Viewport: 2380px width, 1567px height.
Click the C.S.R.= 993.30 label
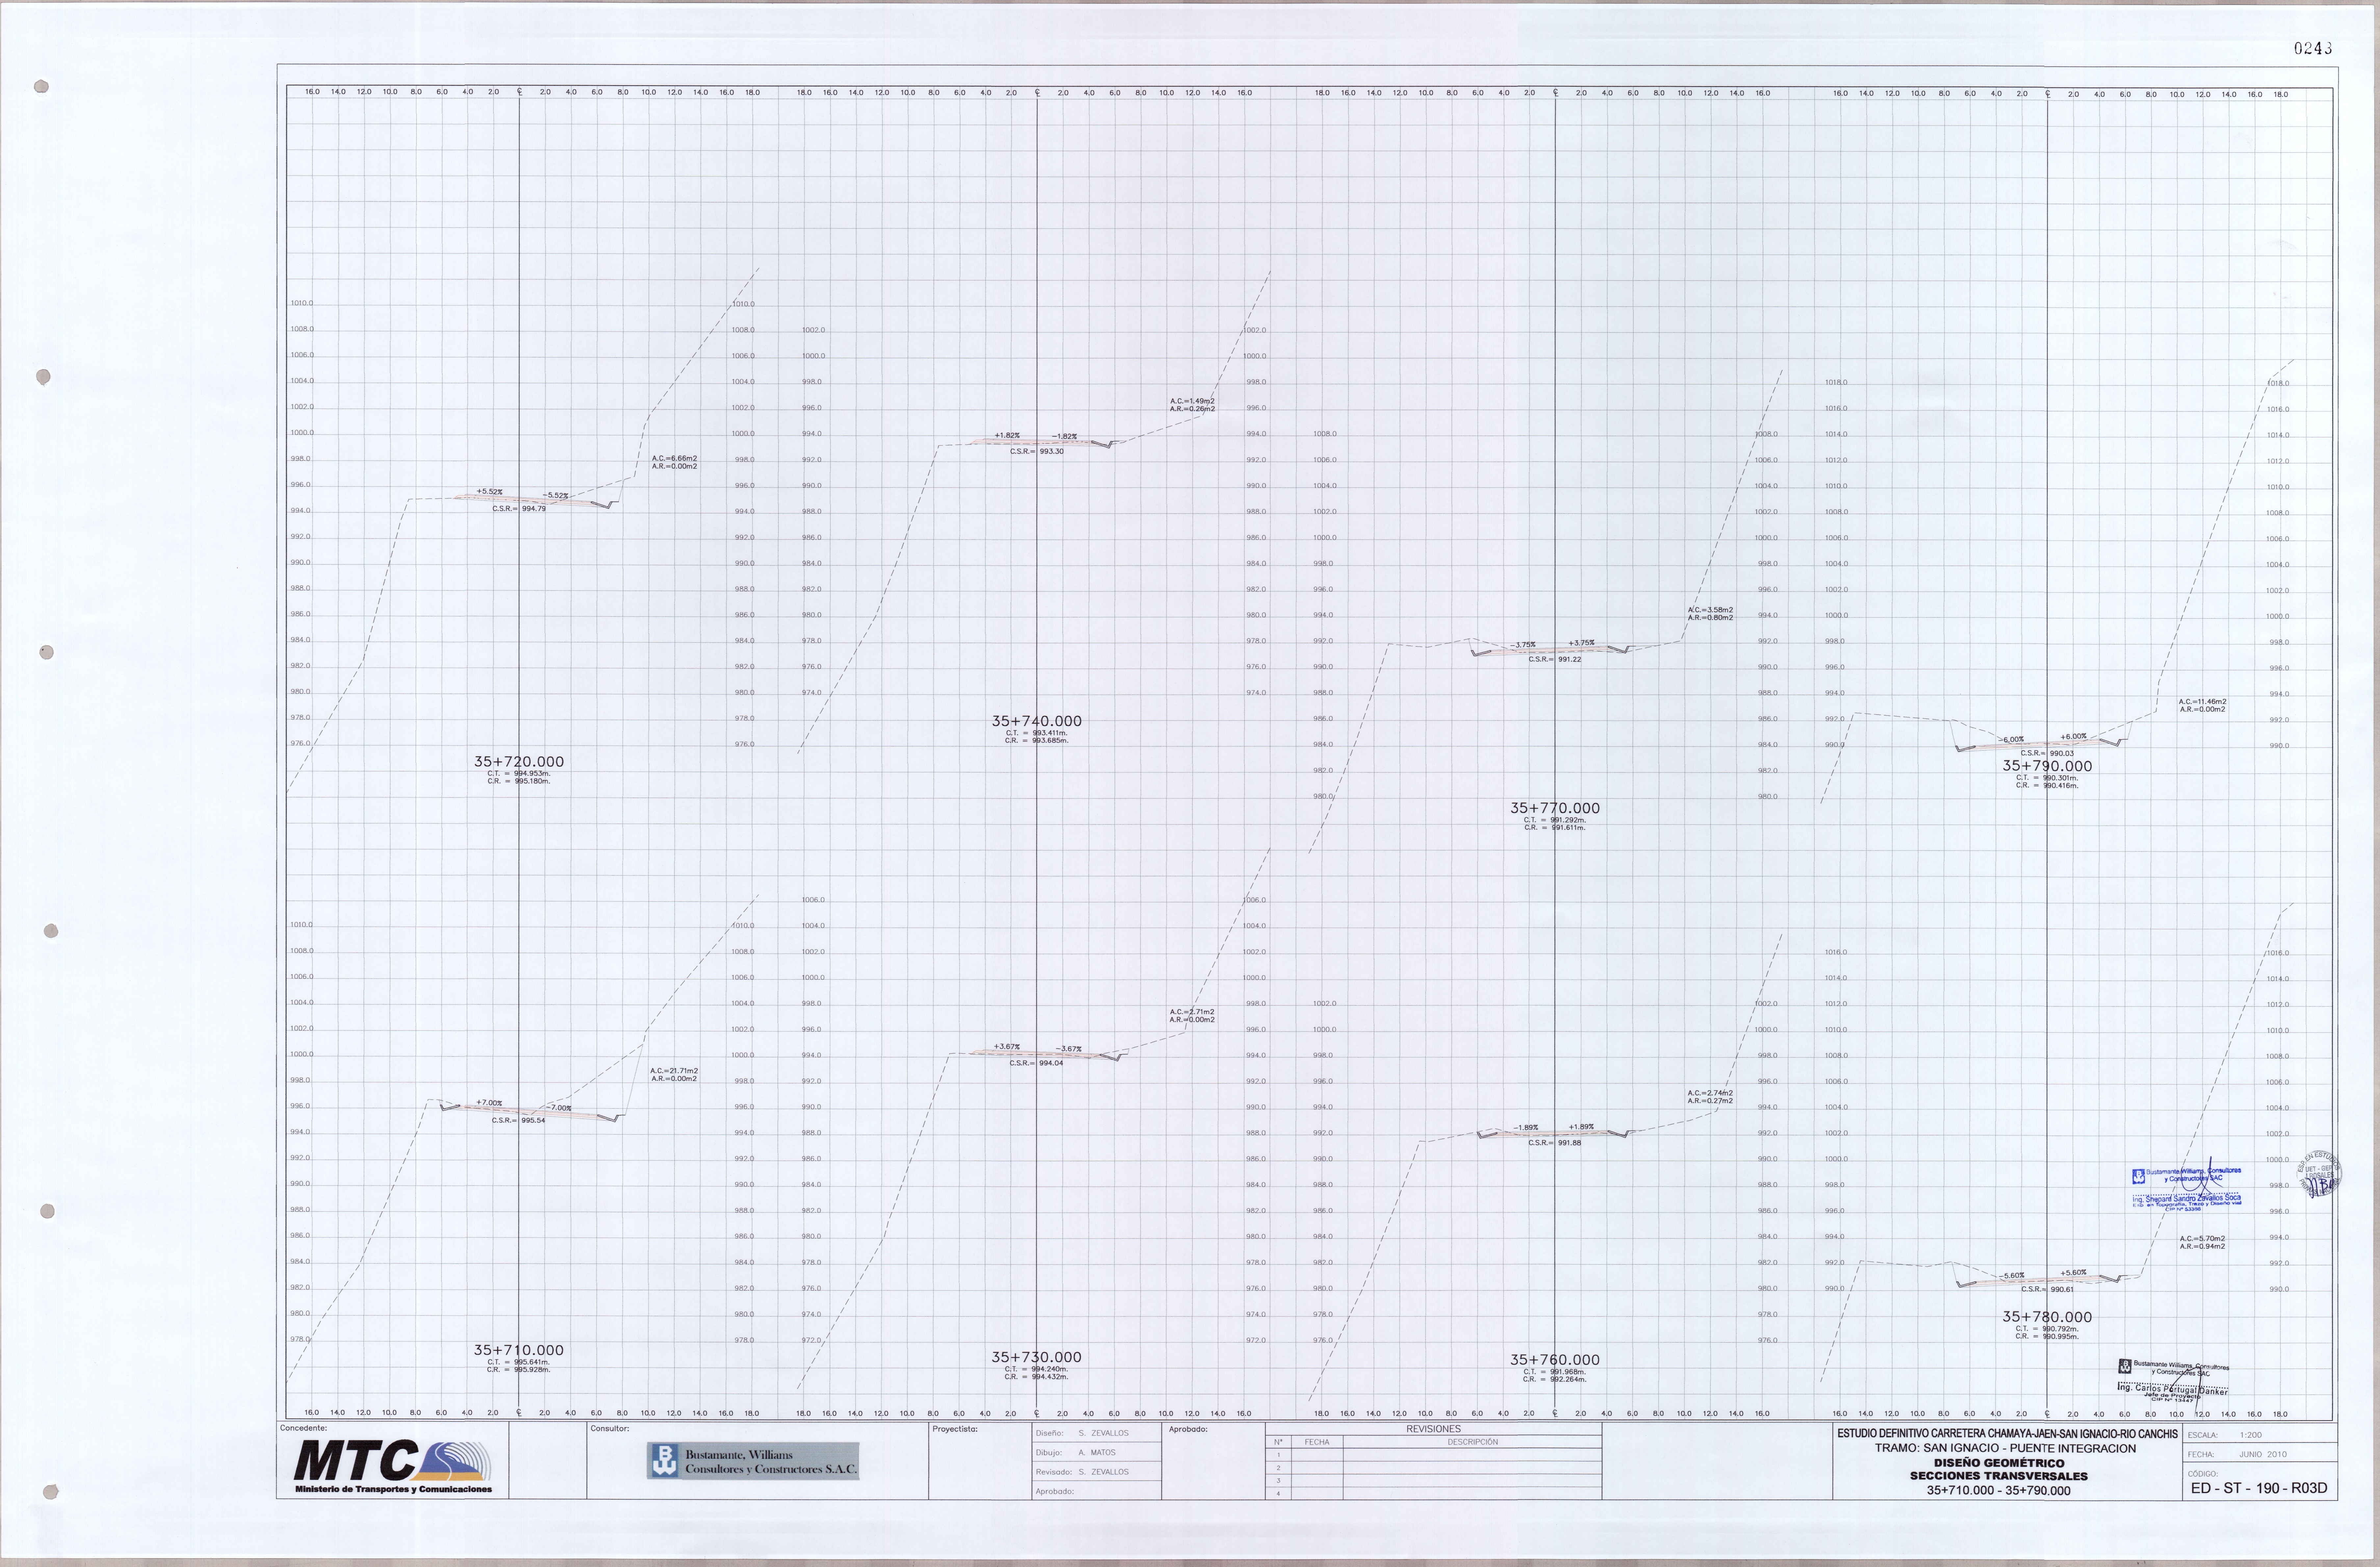(x=1037, y=452)
